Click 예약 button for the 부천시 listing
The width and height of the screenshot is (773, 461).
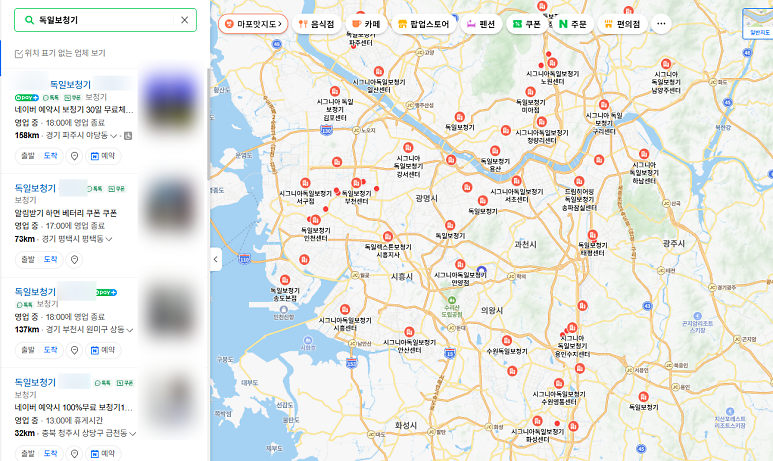click(x=103, y=350)
